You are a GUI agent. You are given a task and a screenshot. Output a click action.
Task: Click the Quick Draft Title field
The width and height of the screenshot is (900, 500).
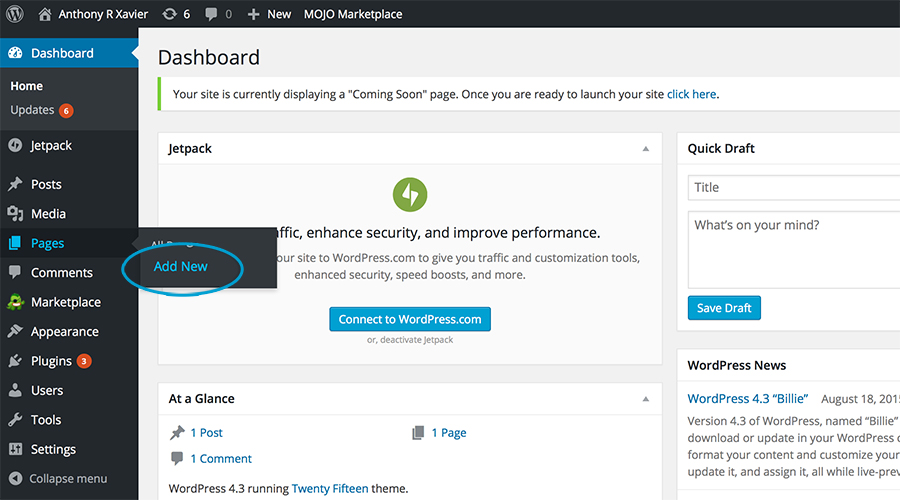[794, 187]
